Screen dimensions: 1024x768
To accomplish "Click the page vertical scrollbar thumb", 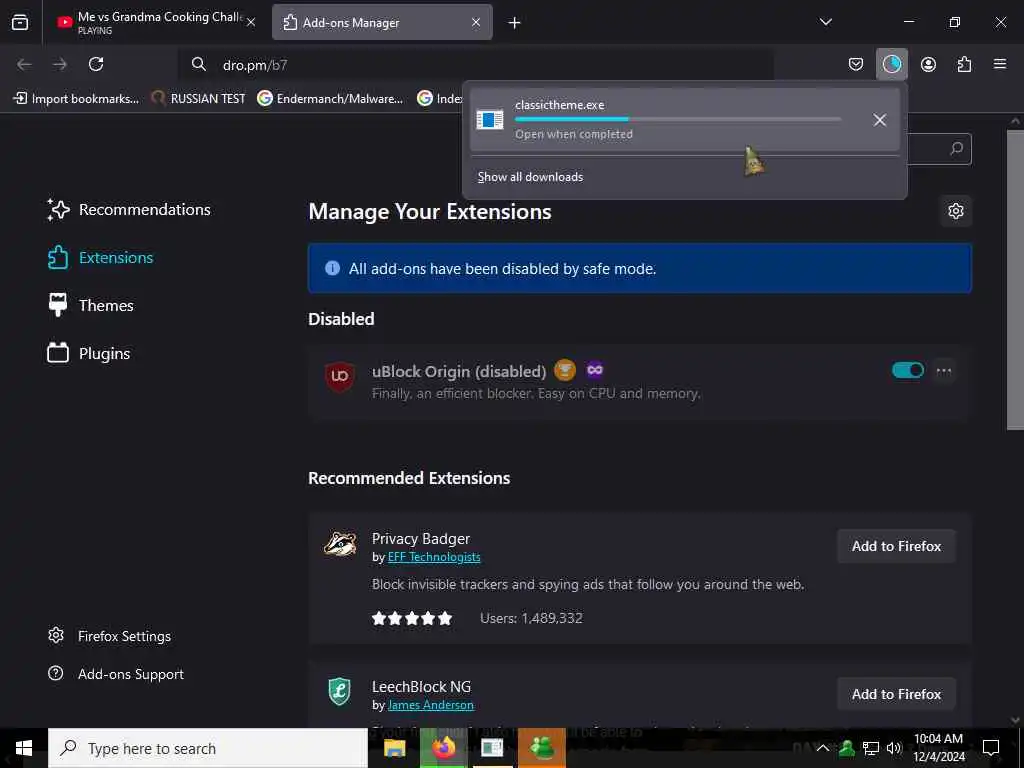I will pos(1015,280).
